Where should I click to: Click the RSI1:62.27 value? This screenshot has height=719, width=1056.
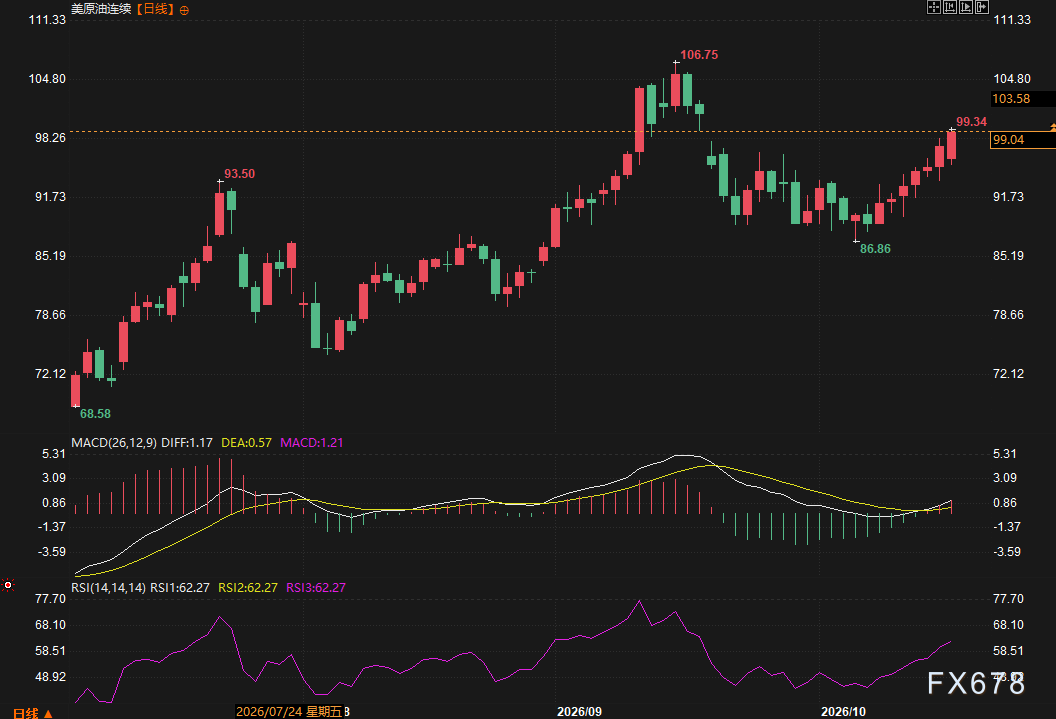tap(180, 588)
